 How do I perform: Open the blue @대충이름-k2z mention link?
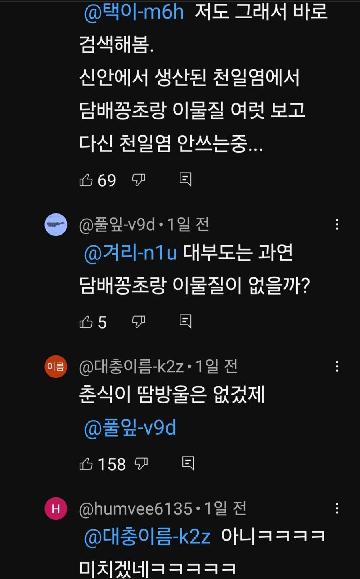[x=147, y=536]
